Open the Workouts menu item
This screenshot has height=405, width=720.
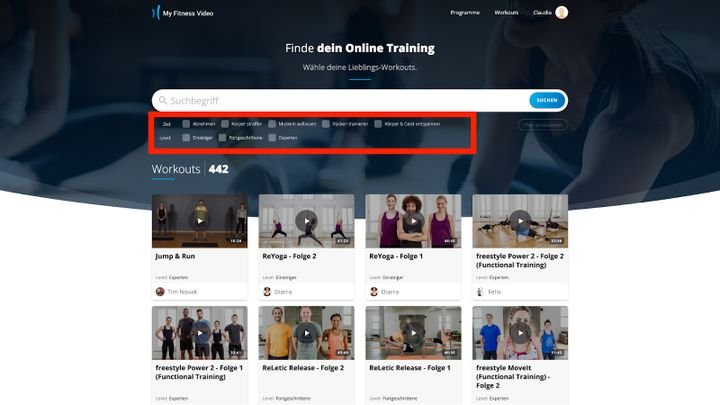(x=506, y=12)
